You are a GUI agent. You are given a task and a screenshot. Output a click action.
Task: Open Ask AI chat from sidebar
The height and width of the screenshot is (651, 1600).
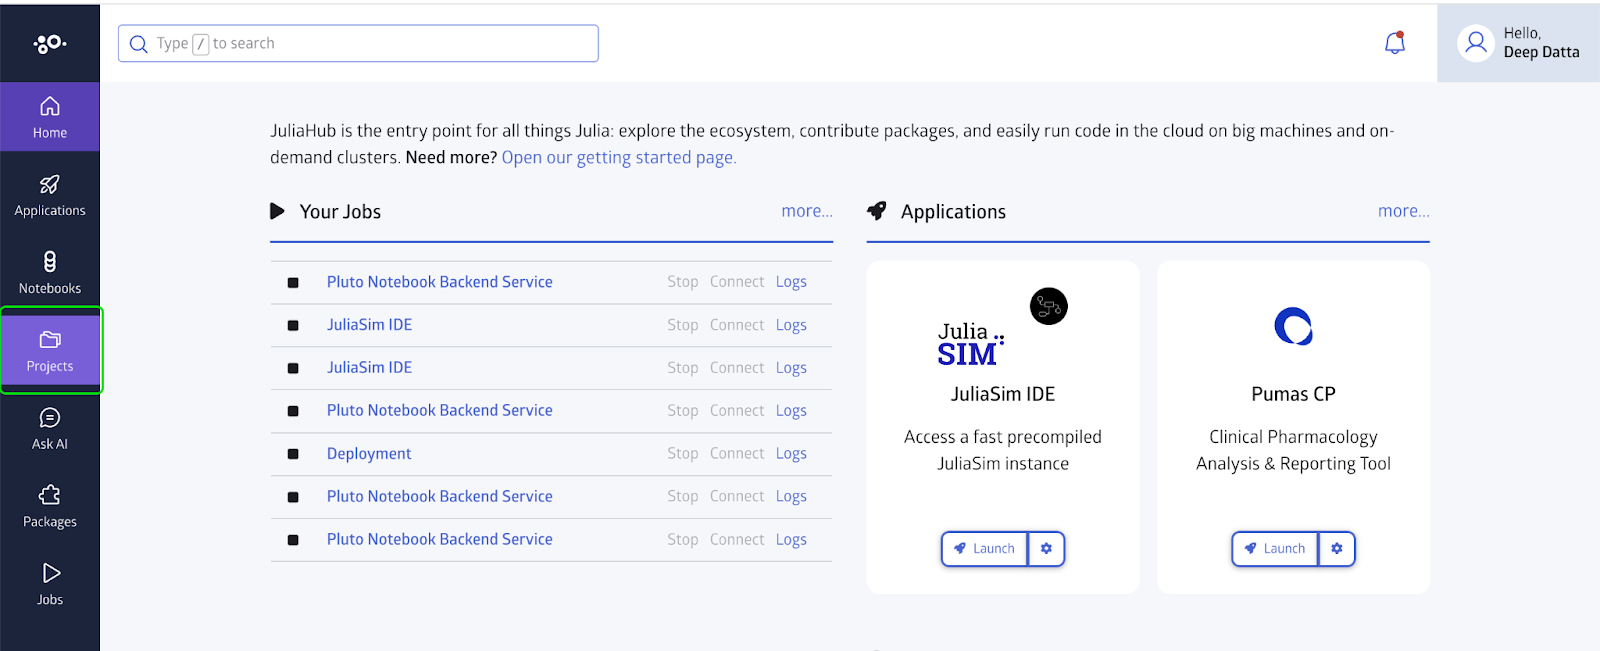pyautogui.click(x=50, y=429)
